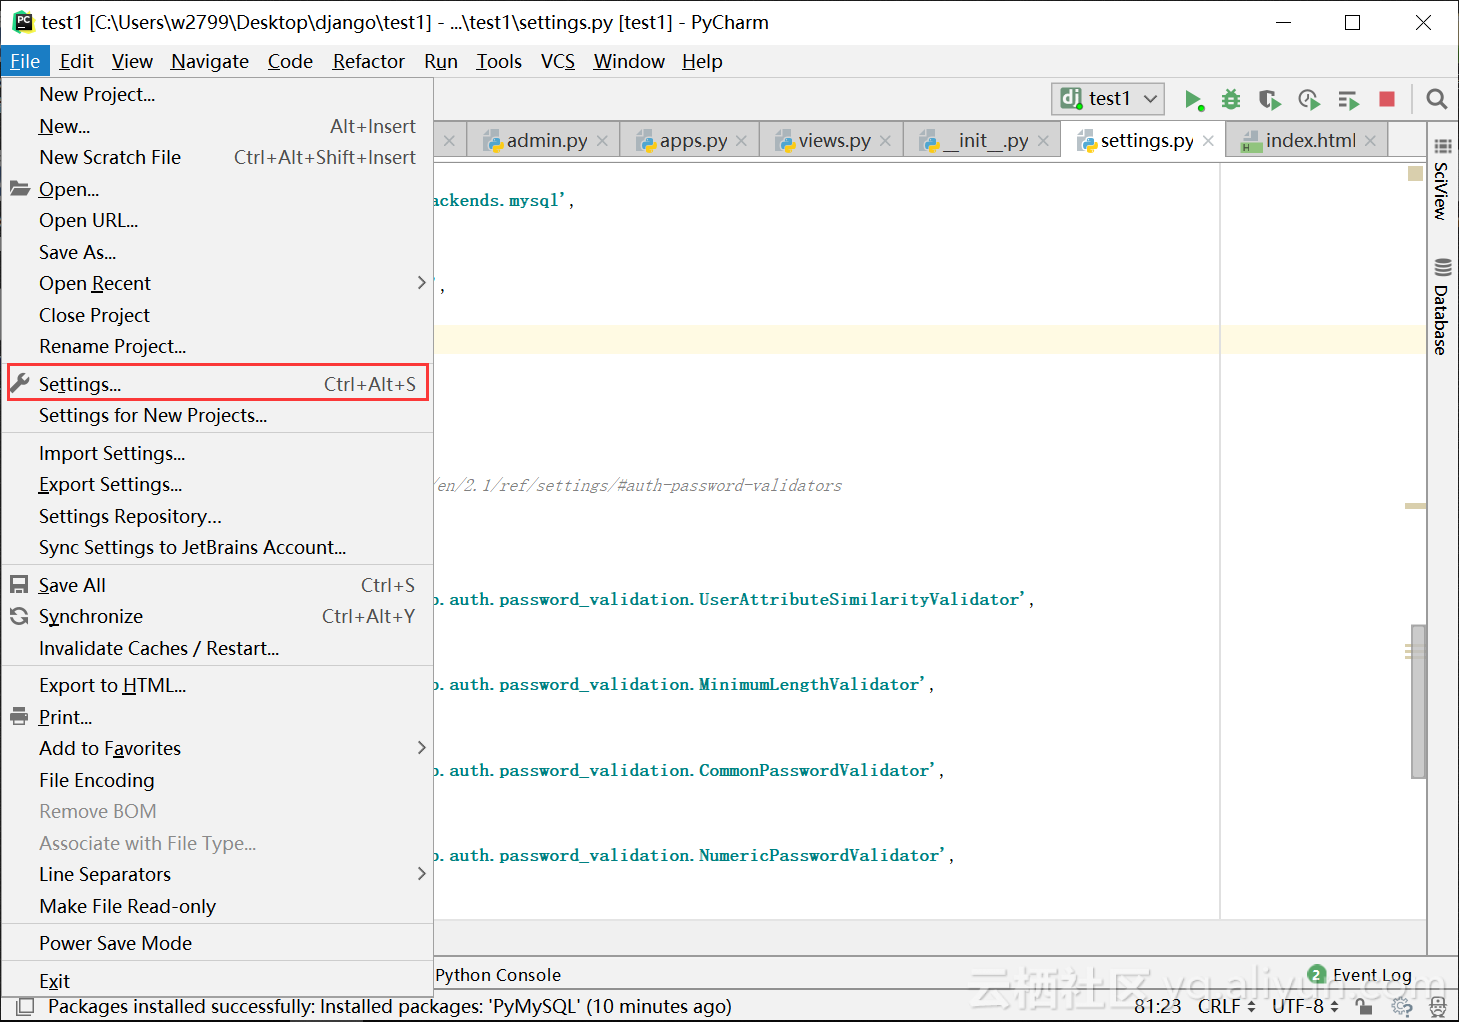Click the Hector inspector icon in status bar
This screenshot has width=1459, height=1022.
1438,1006
